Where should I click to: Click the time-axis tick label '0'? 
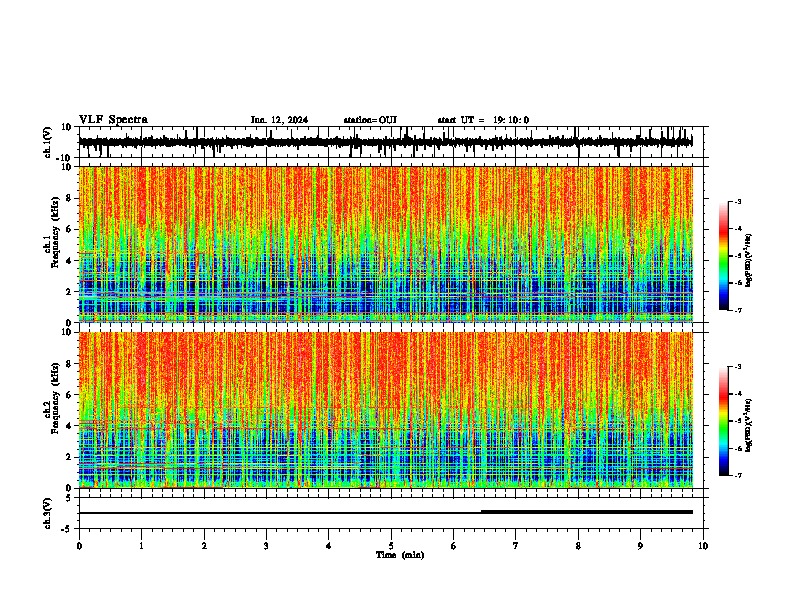79,546
